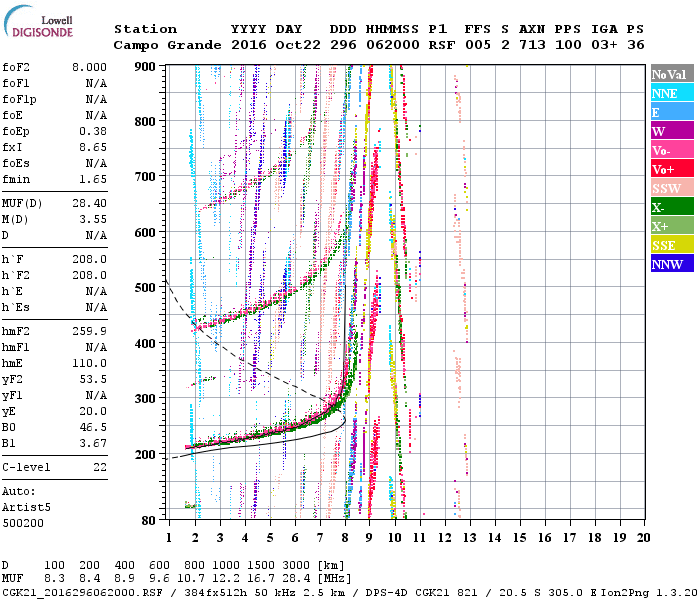Click the foF1 N/A value

point(96,83)
